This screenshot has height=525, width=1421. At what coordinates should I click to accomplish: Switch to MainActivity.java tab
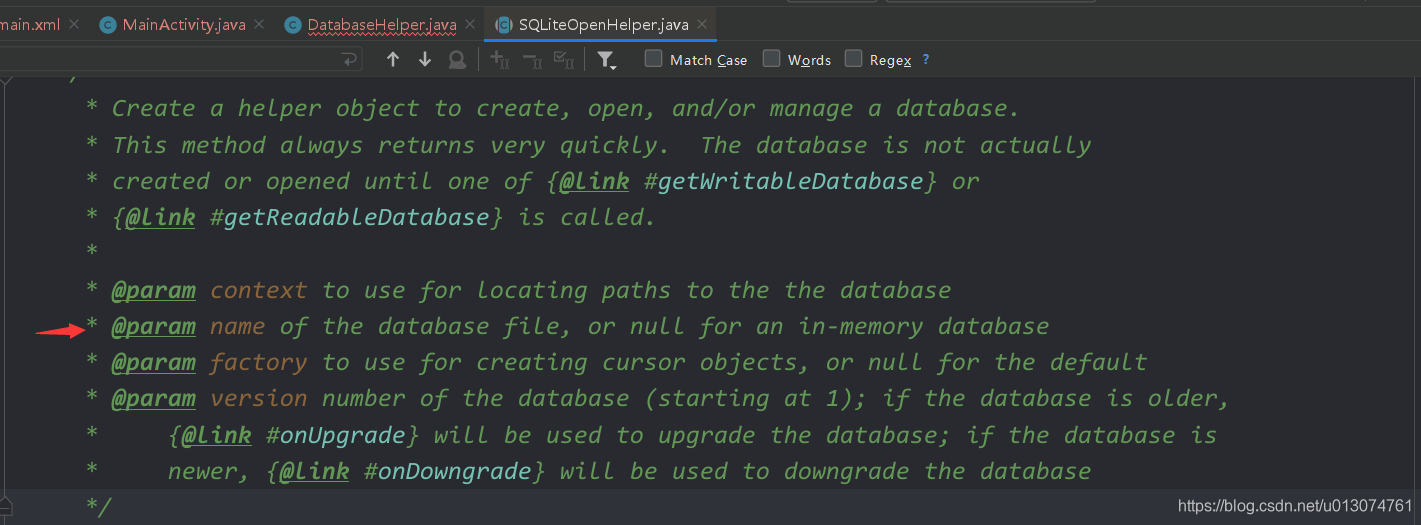point(170,24)
